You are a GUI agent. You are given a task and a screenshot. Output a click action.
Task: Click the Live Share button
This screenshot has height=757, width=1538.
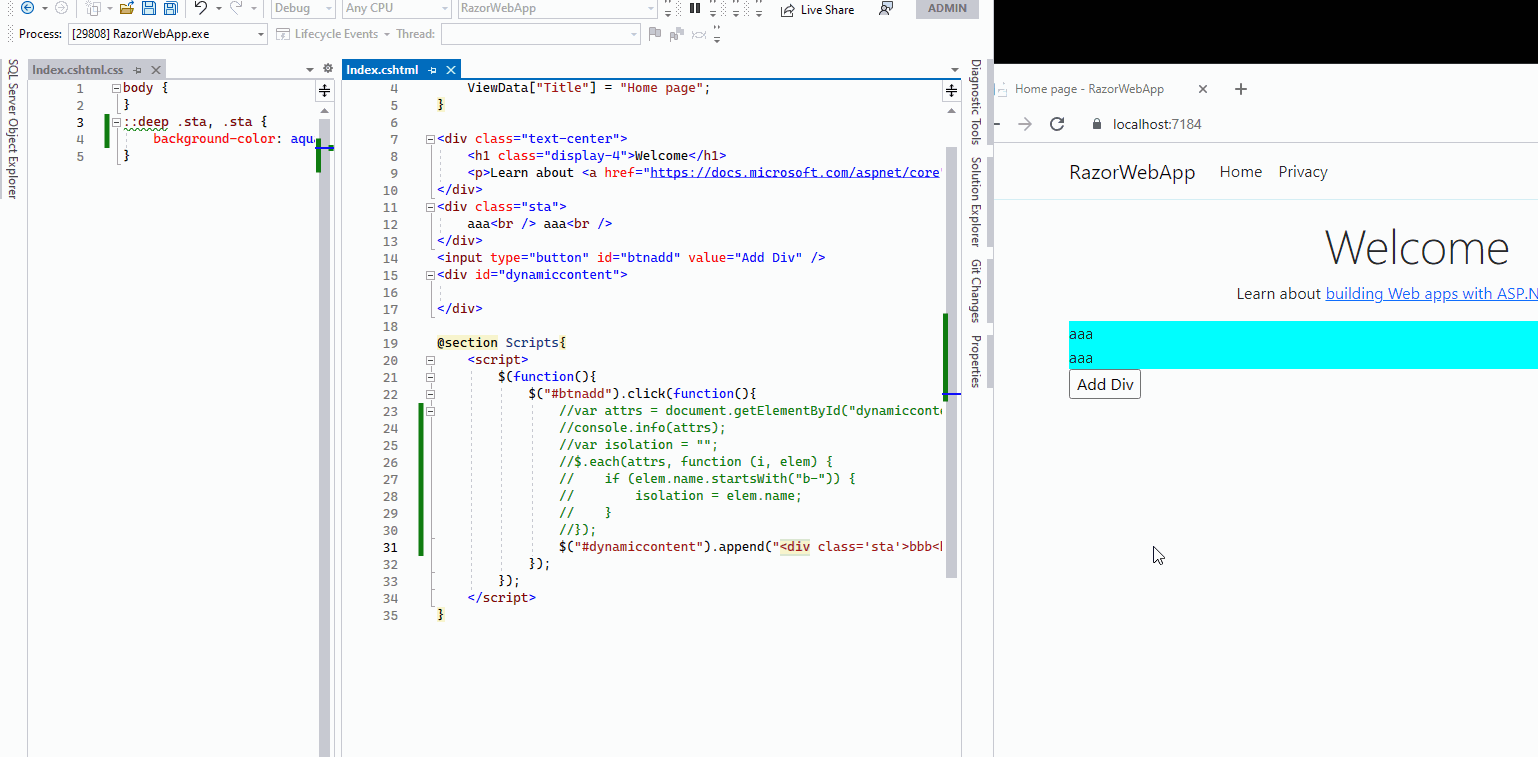coord(817,9)
